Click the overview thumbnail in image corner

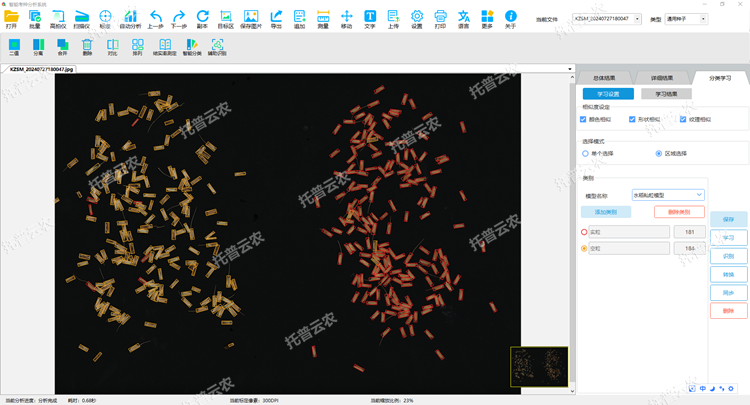point(539,365)
